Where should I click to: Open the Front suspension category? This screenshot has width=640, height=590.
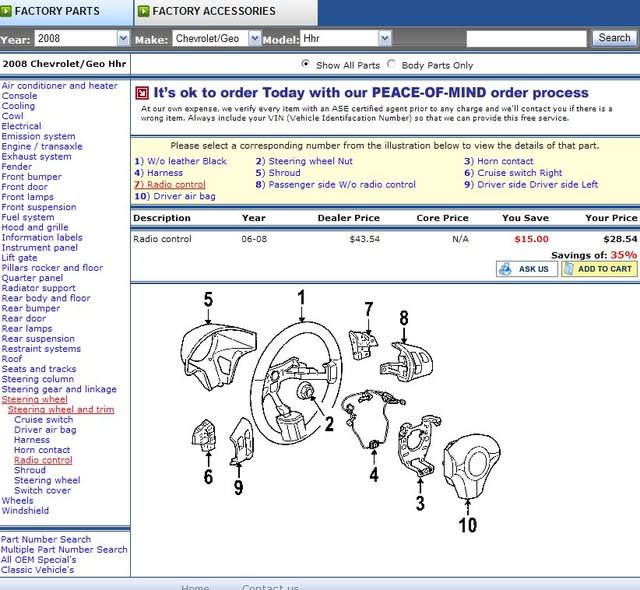click(x=39, y=207)
